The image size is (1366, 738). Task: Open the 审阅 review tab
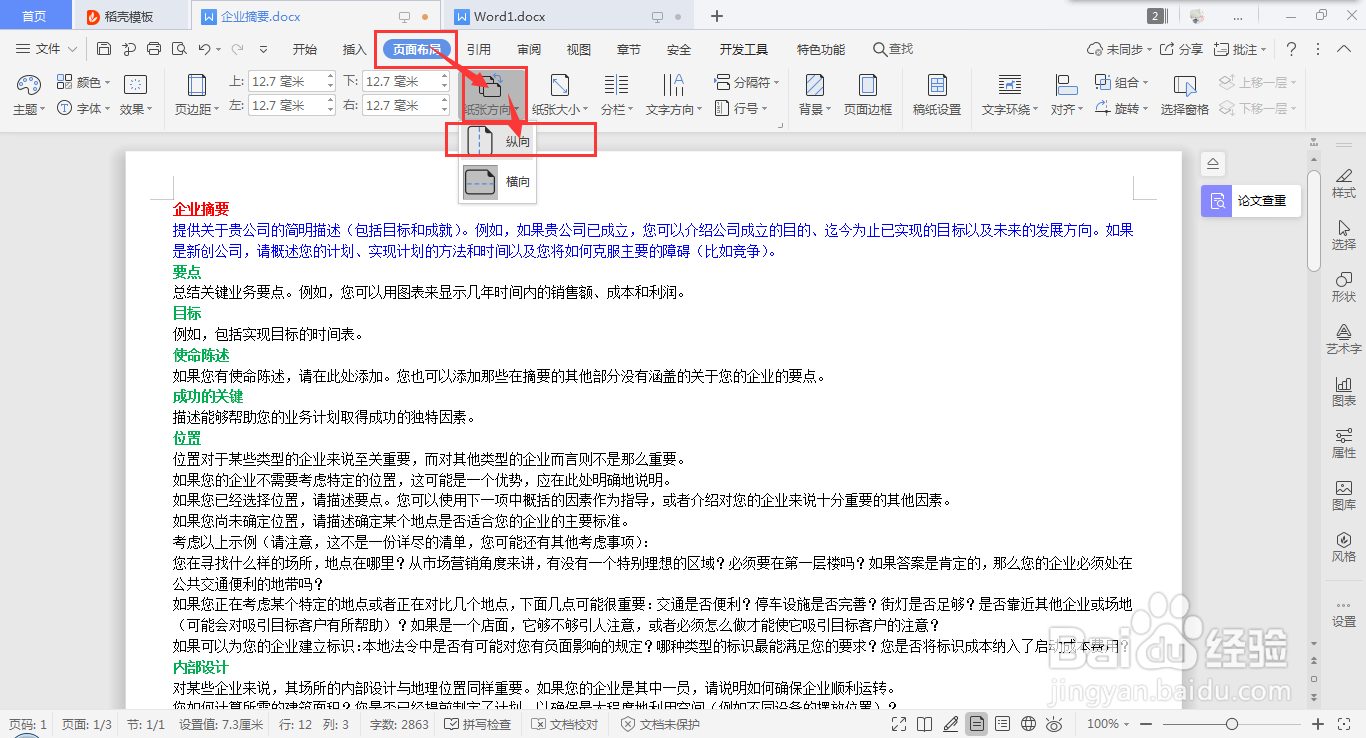click(x=528, y=48)
